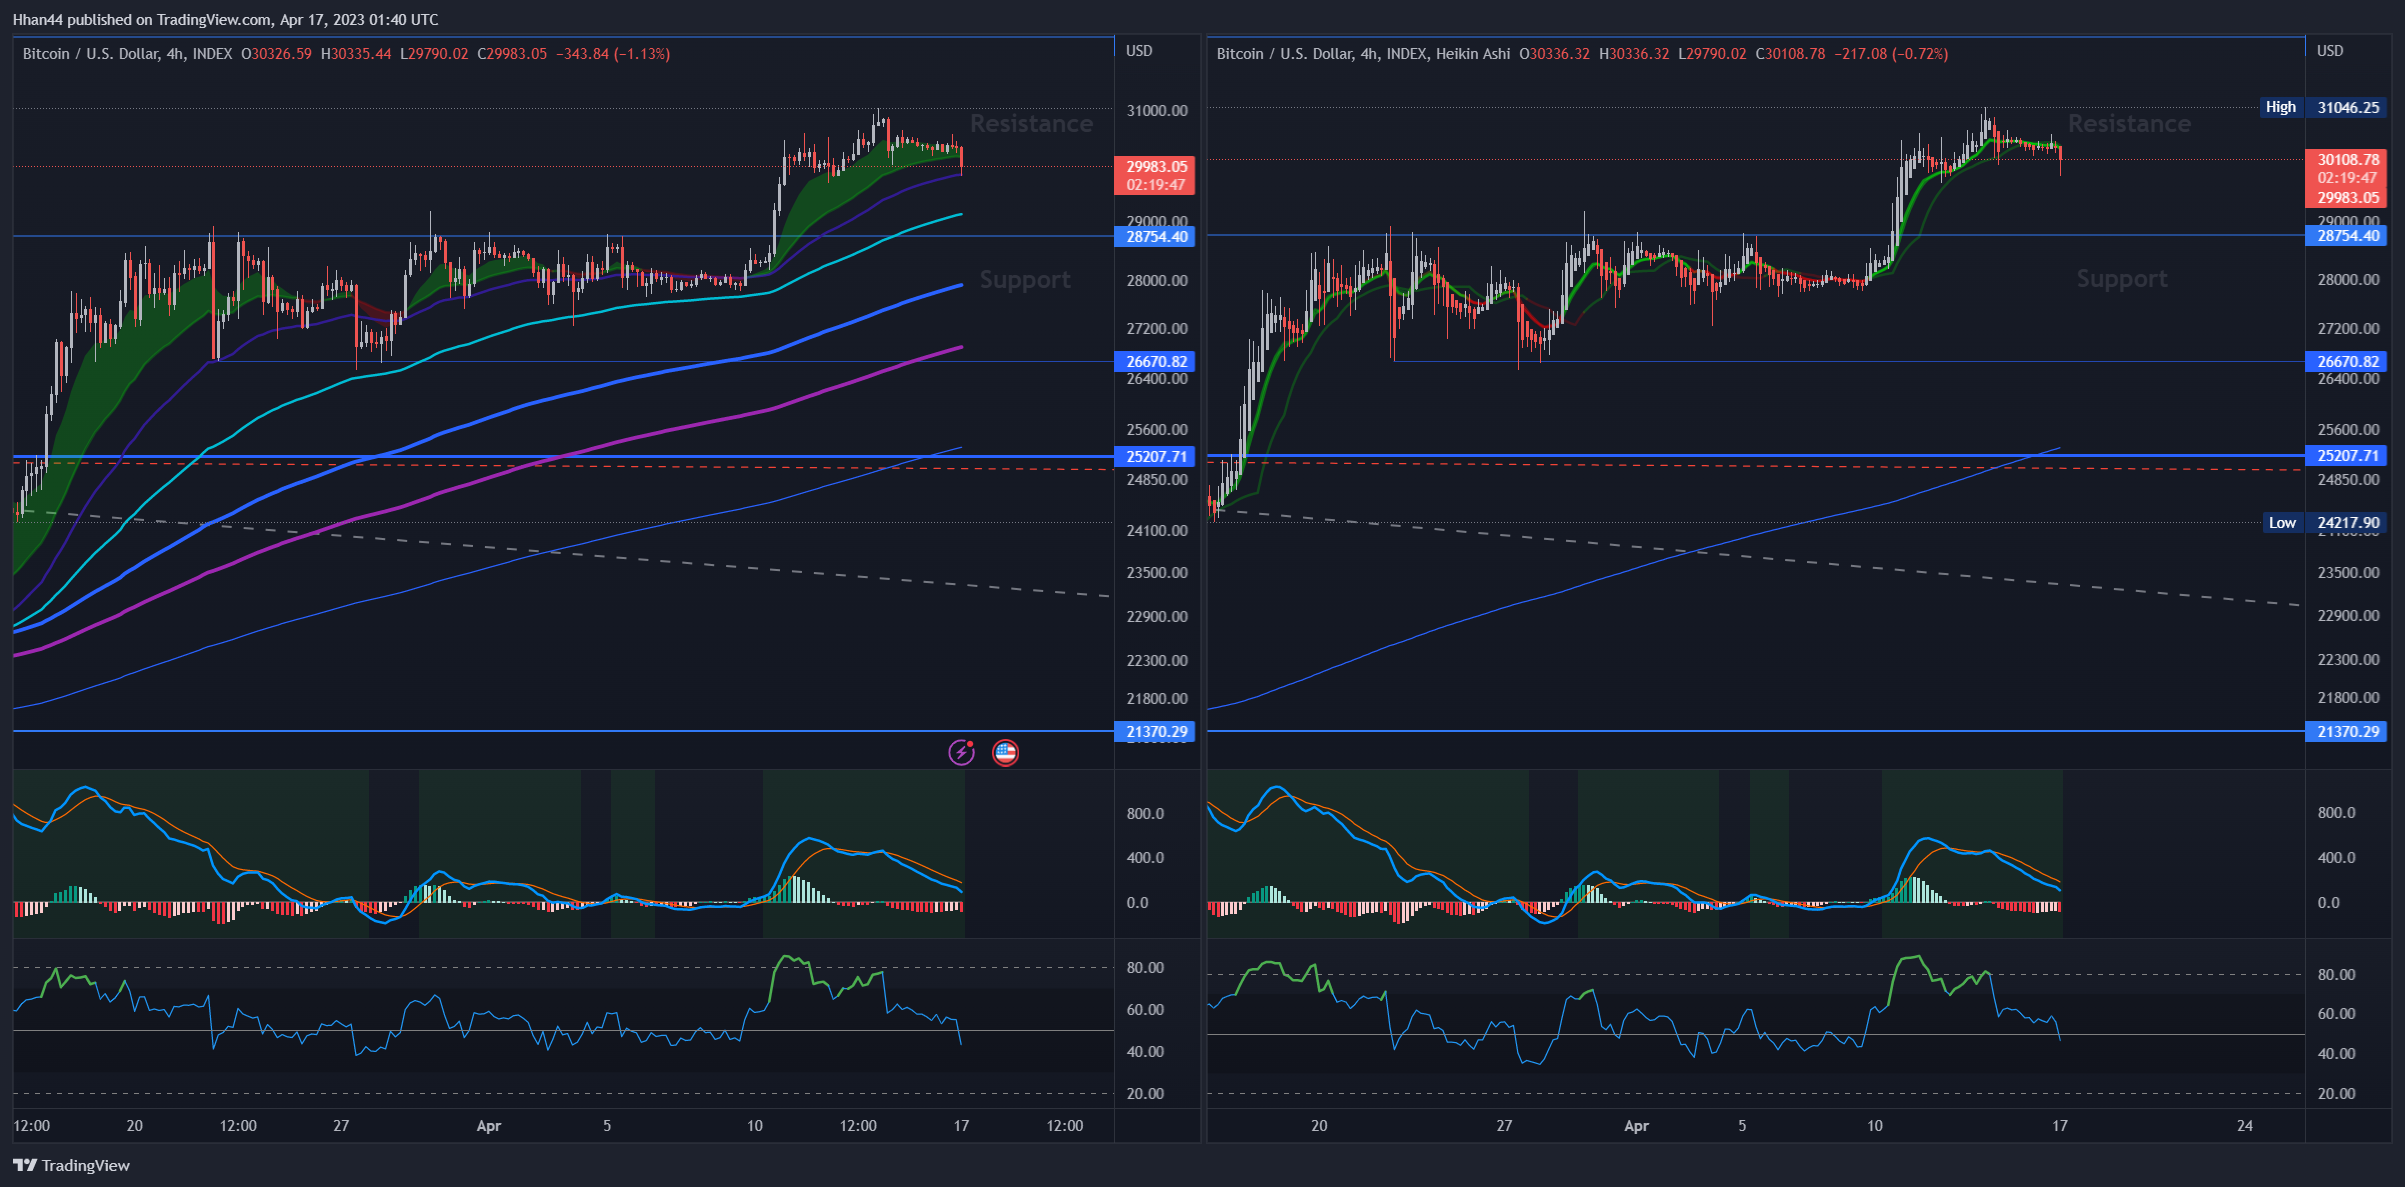Click the right chart Heikin Ashi title text
Image resolution: width=2405 pixels, height=1187 pixels.
[1473, 54]
